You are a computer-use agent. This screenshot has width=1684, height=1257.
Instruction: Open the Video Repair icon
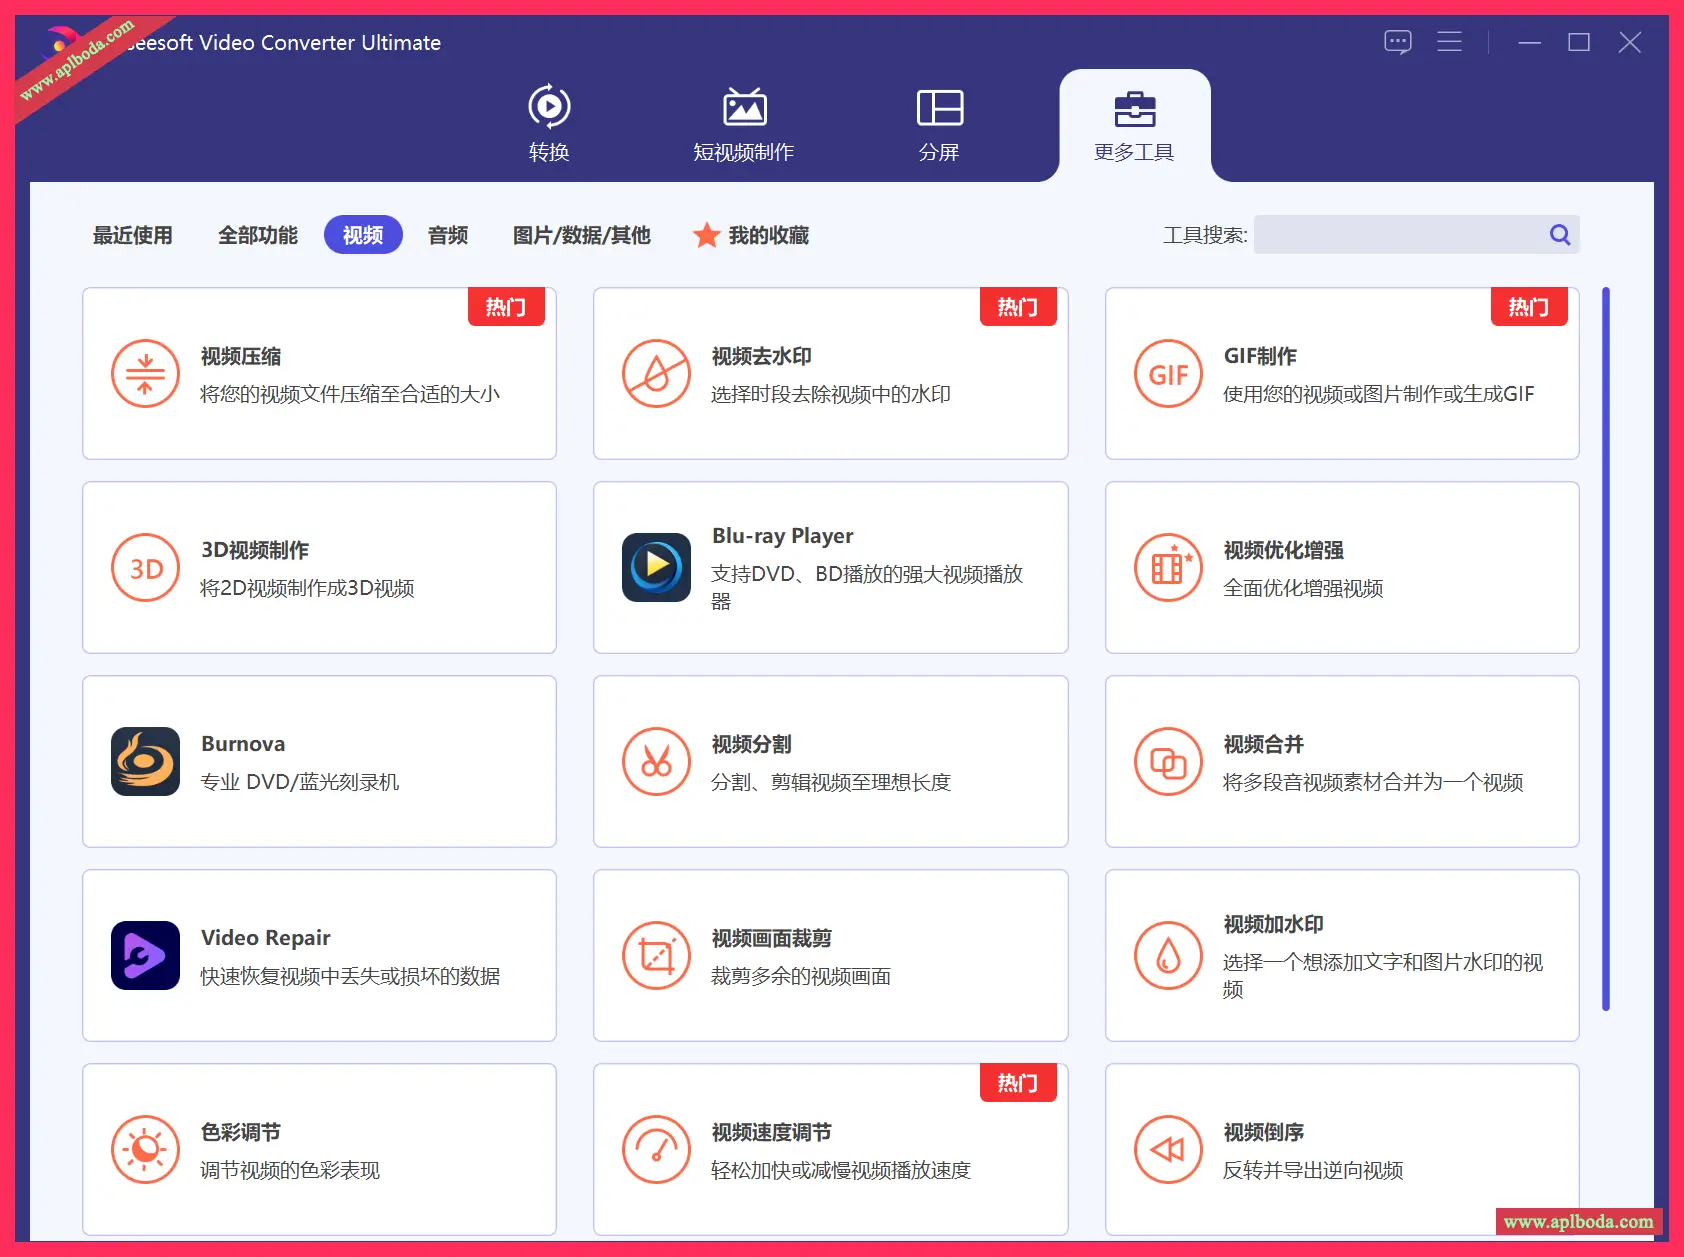coord(145,956)
